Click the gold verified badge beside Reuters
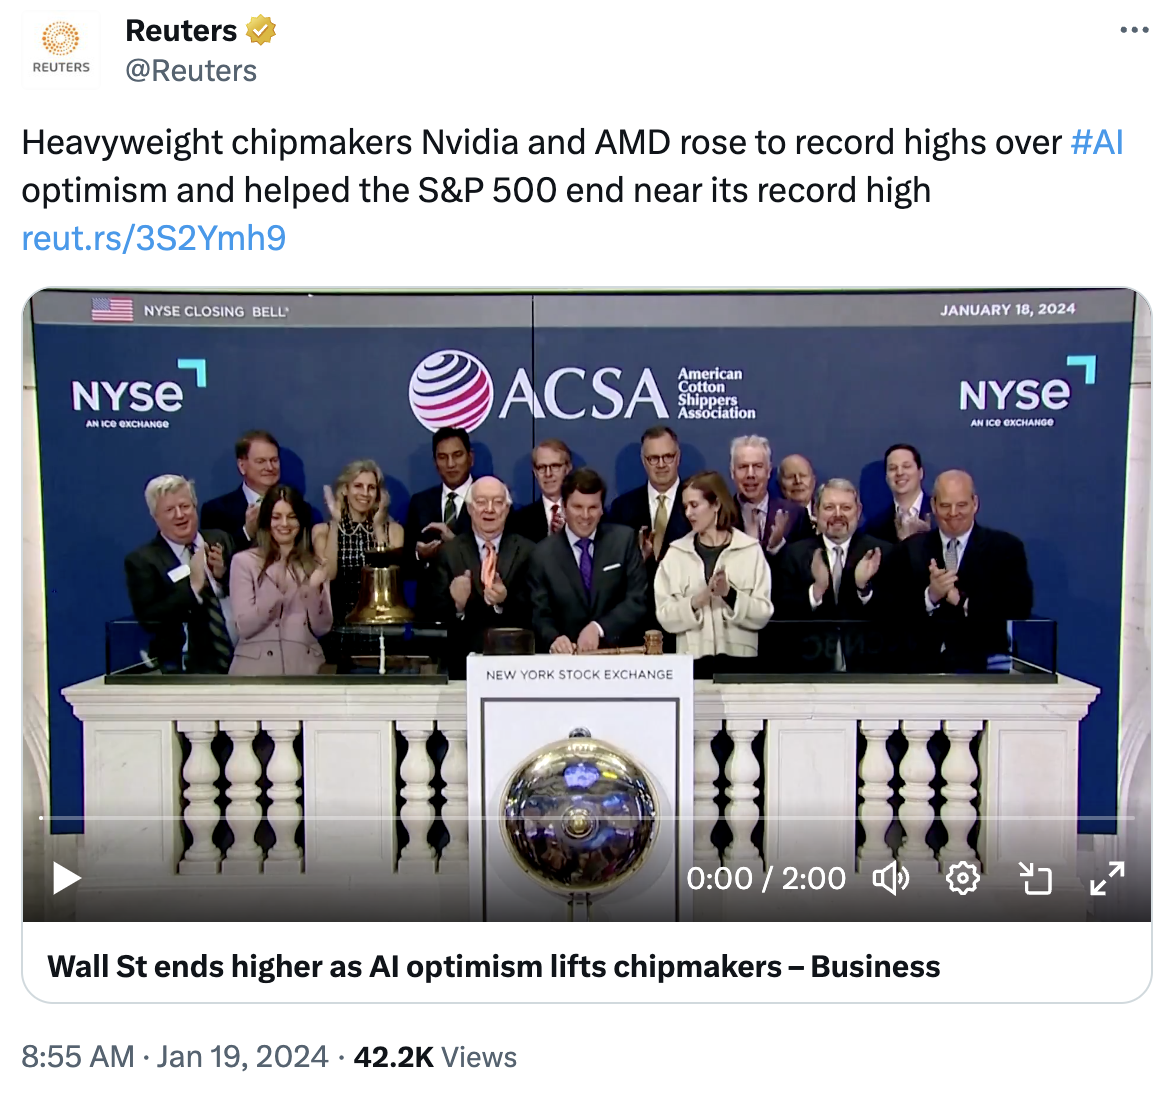Screen dimensions: 1176x1098 [261, 31]
